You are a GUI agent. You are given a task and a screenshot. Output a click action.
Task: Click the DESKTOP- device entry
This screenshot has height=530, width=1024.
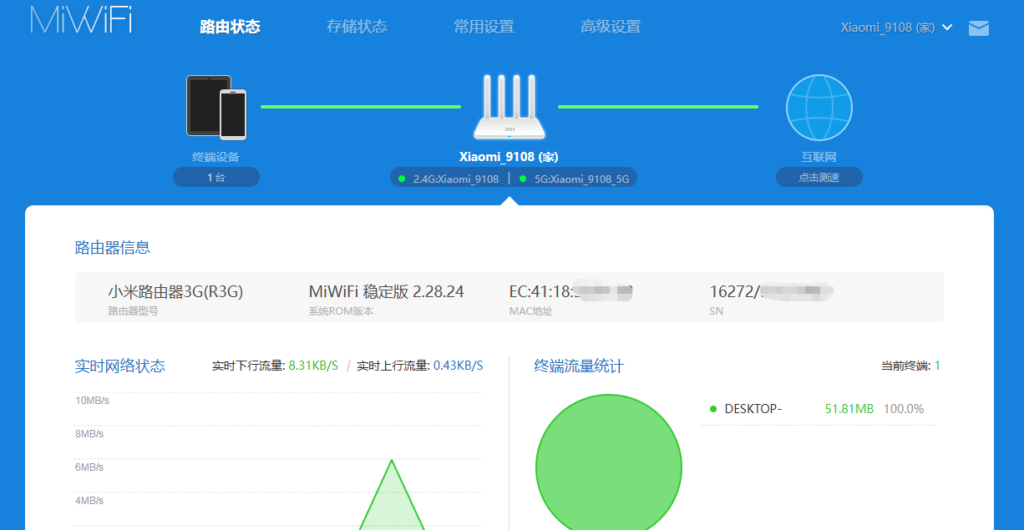[753, 409]
